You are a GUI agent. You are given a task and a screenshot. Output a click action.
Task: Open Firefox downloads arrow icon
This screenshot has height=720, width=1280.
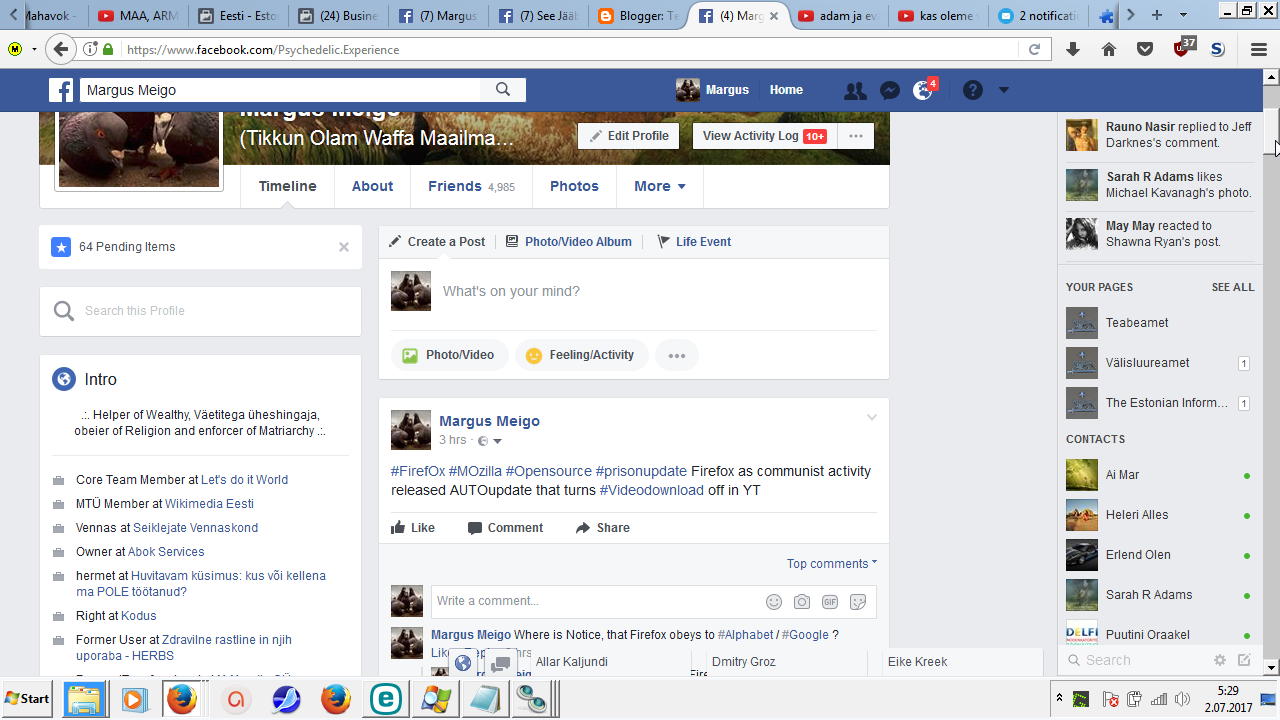pyautogui.click(x=1073, y=49)
